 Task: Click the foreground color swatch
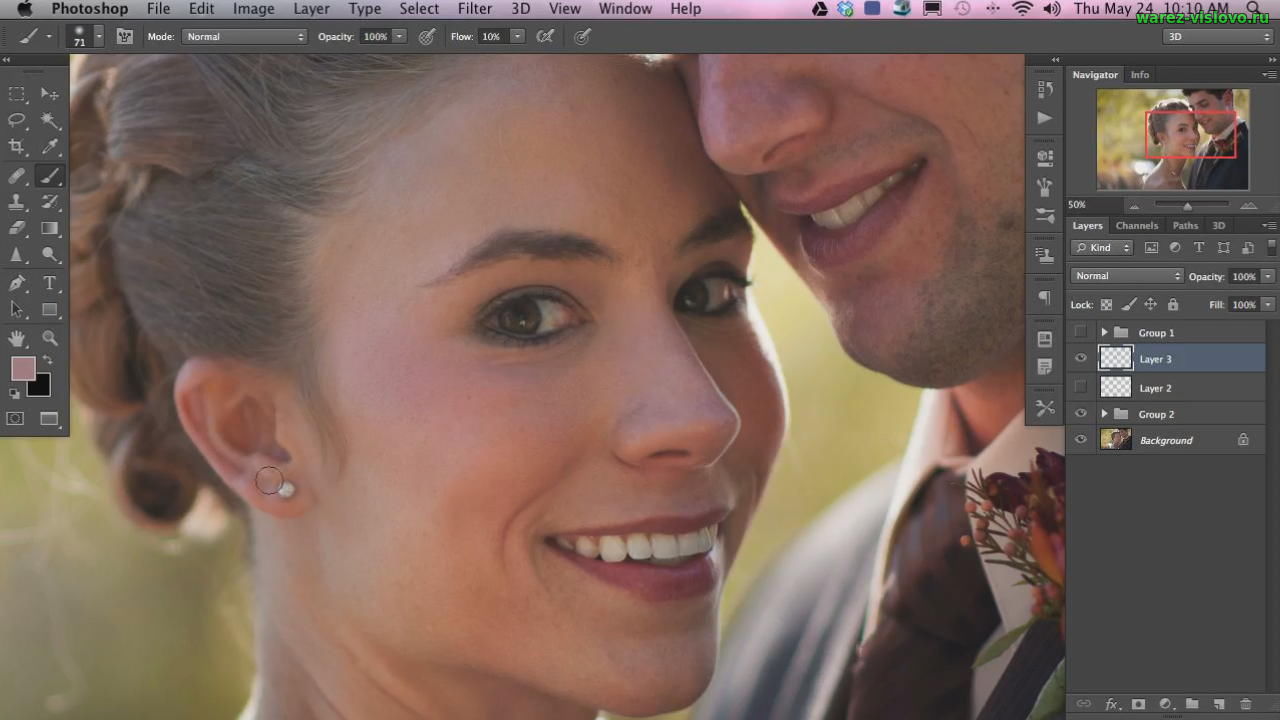coord(23,368)
